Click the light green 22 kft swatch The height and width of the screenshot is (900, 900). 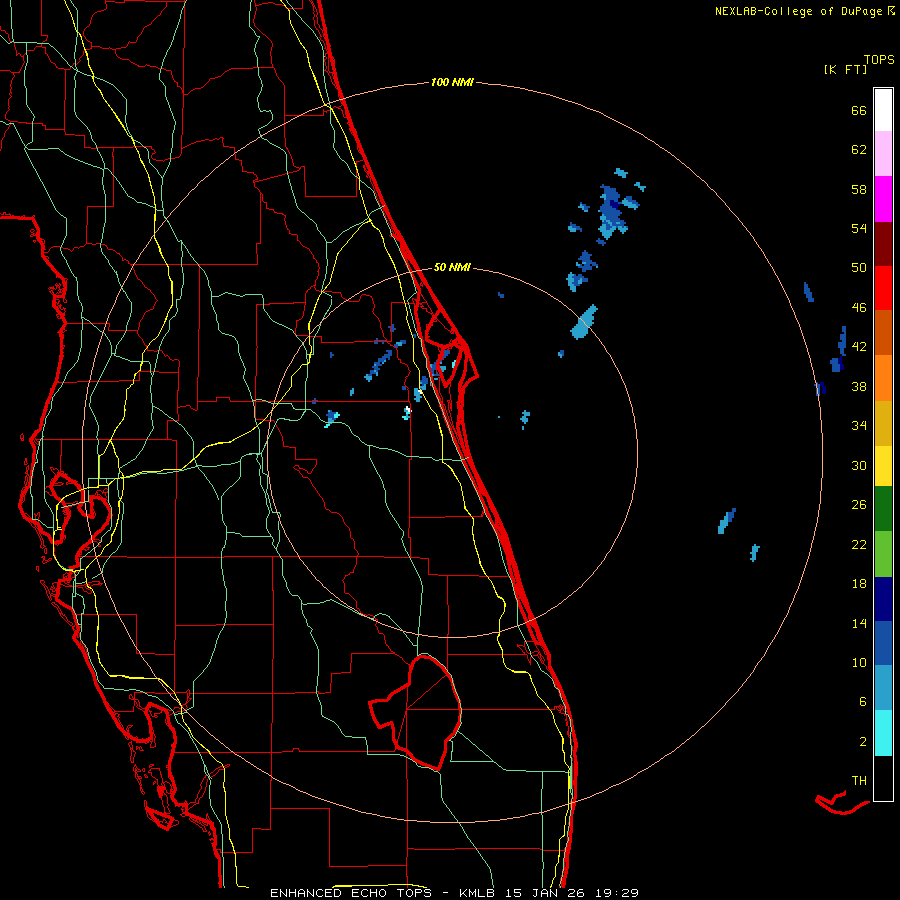point(883,554)
